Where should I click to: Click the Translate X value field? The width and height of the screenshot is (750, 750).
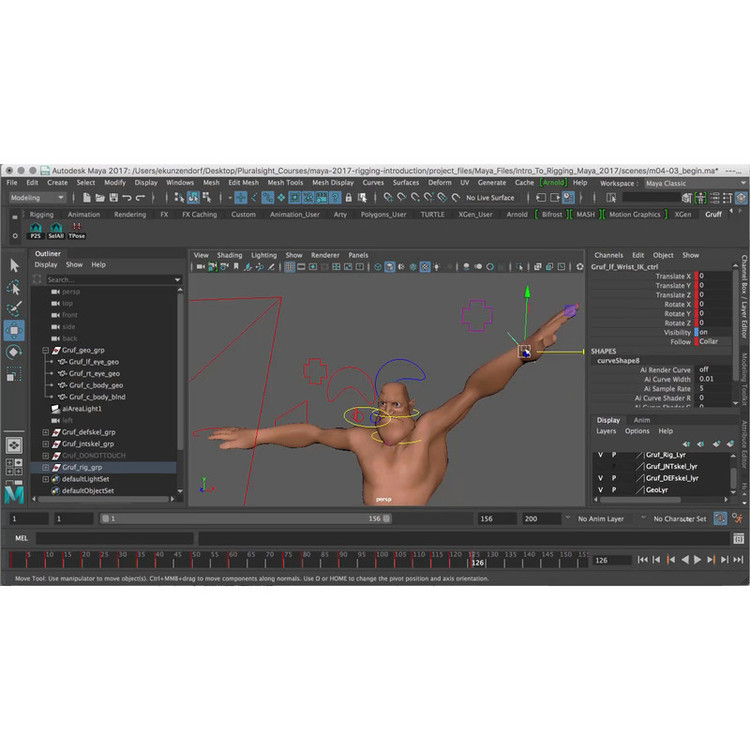click(714, 275)
